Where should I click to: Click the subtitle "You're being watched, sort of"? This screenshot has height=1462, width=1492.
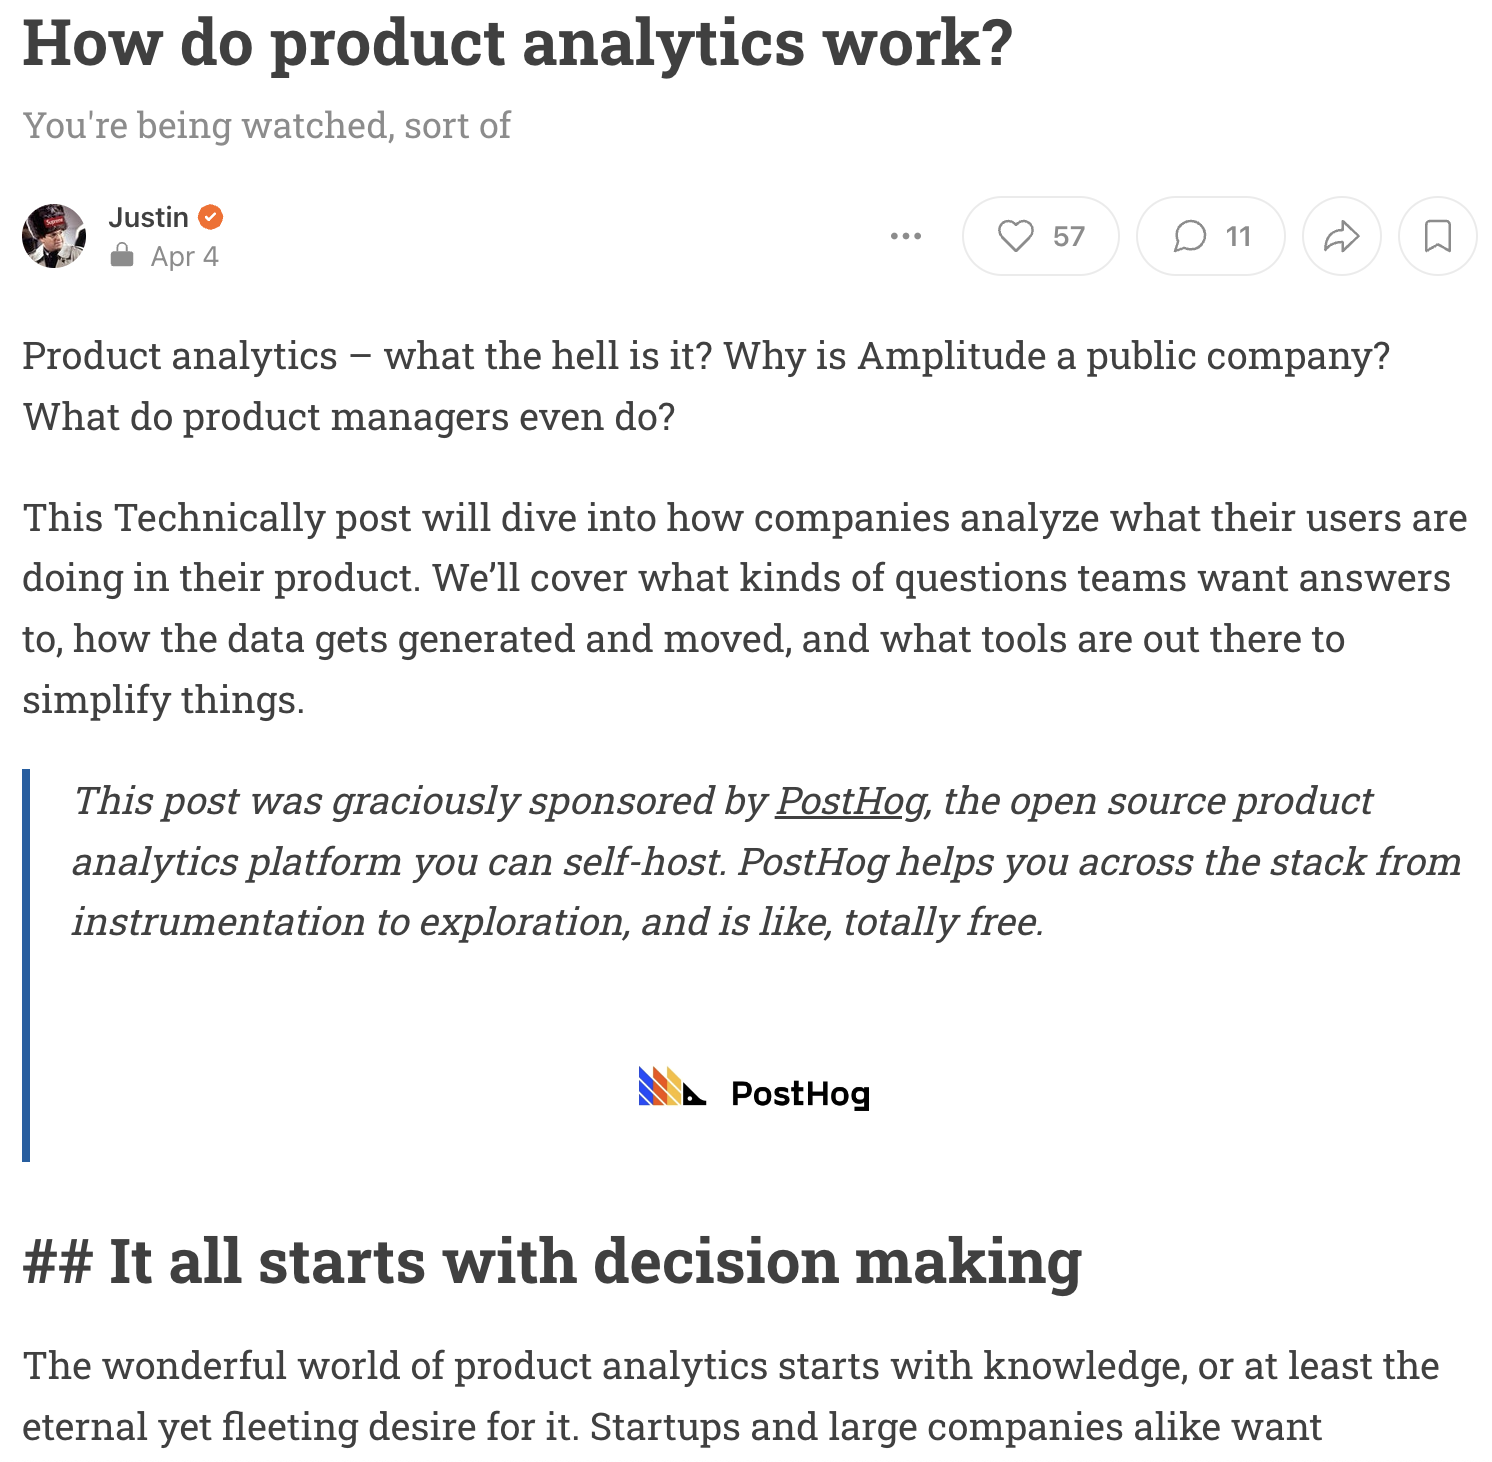click(266, 125)
